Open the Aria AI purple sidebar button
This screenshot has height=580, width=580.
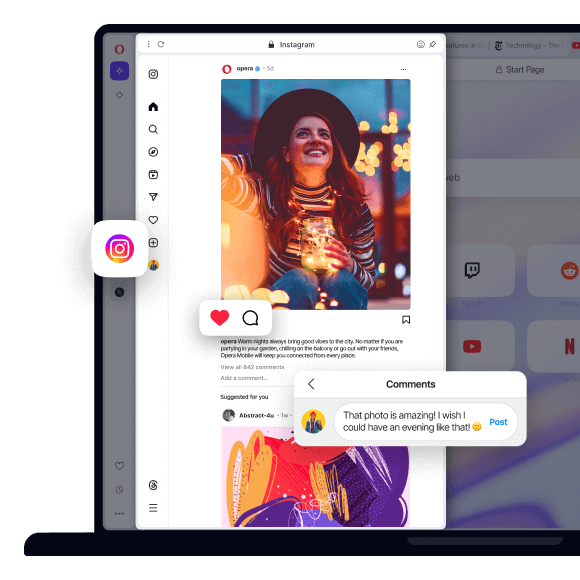pyautogui.click(x=119, y=71)
